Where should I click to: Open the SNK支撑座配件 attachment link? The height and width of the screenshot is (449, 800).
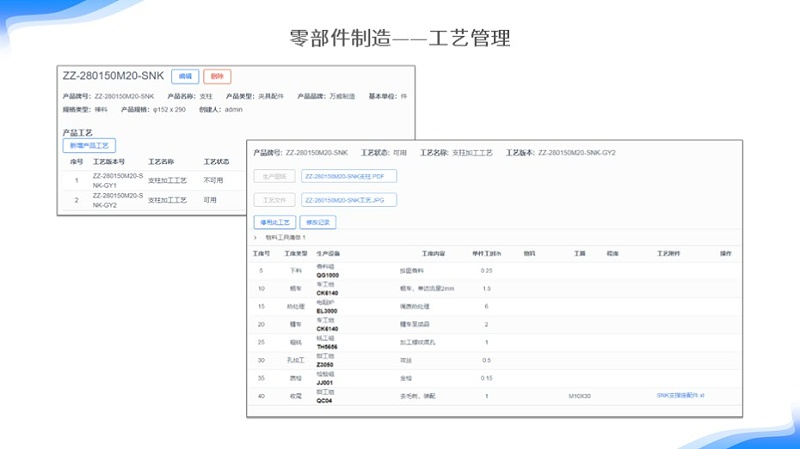click(x=681, y=396)
